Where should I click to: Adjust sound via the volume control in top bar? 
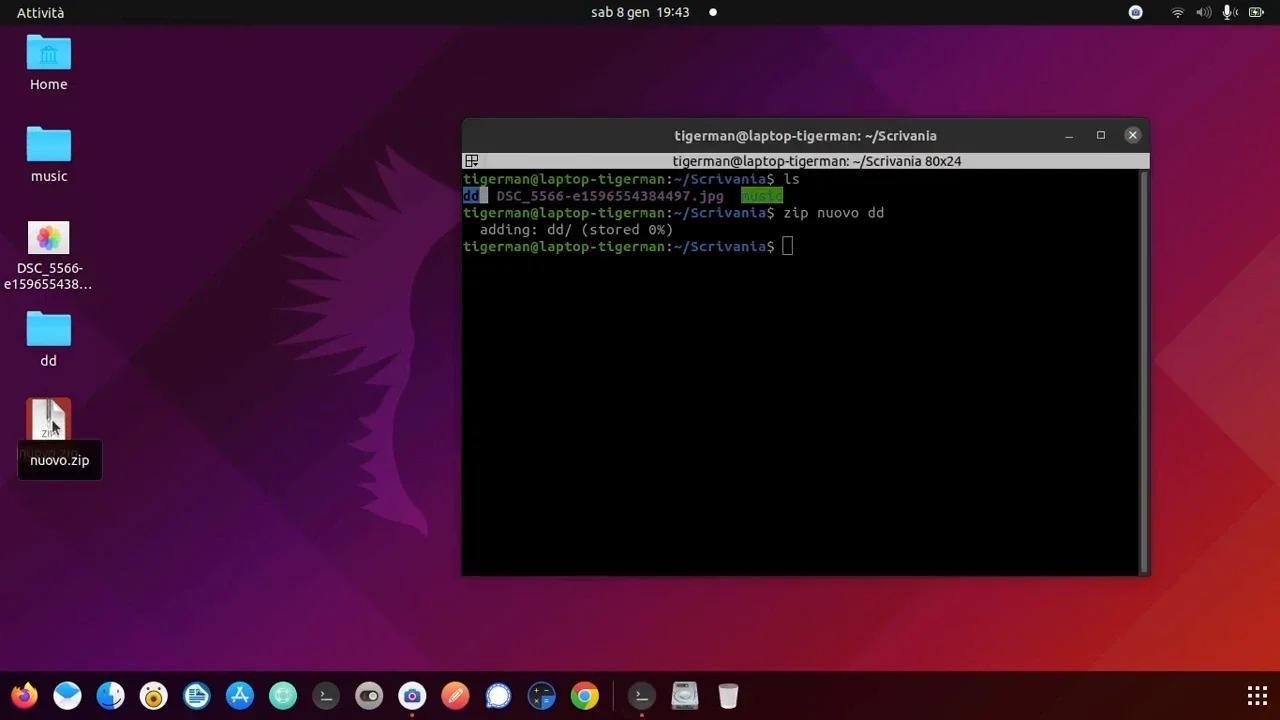tap(1203, 12)
